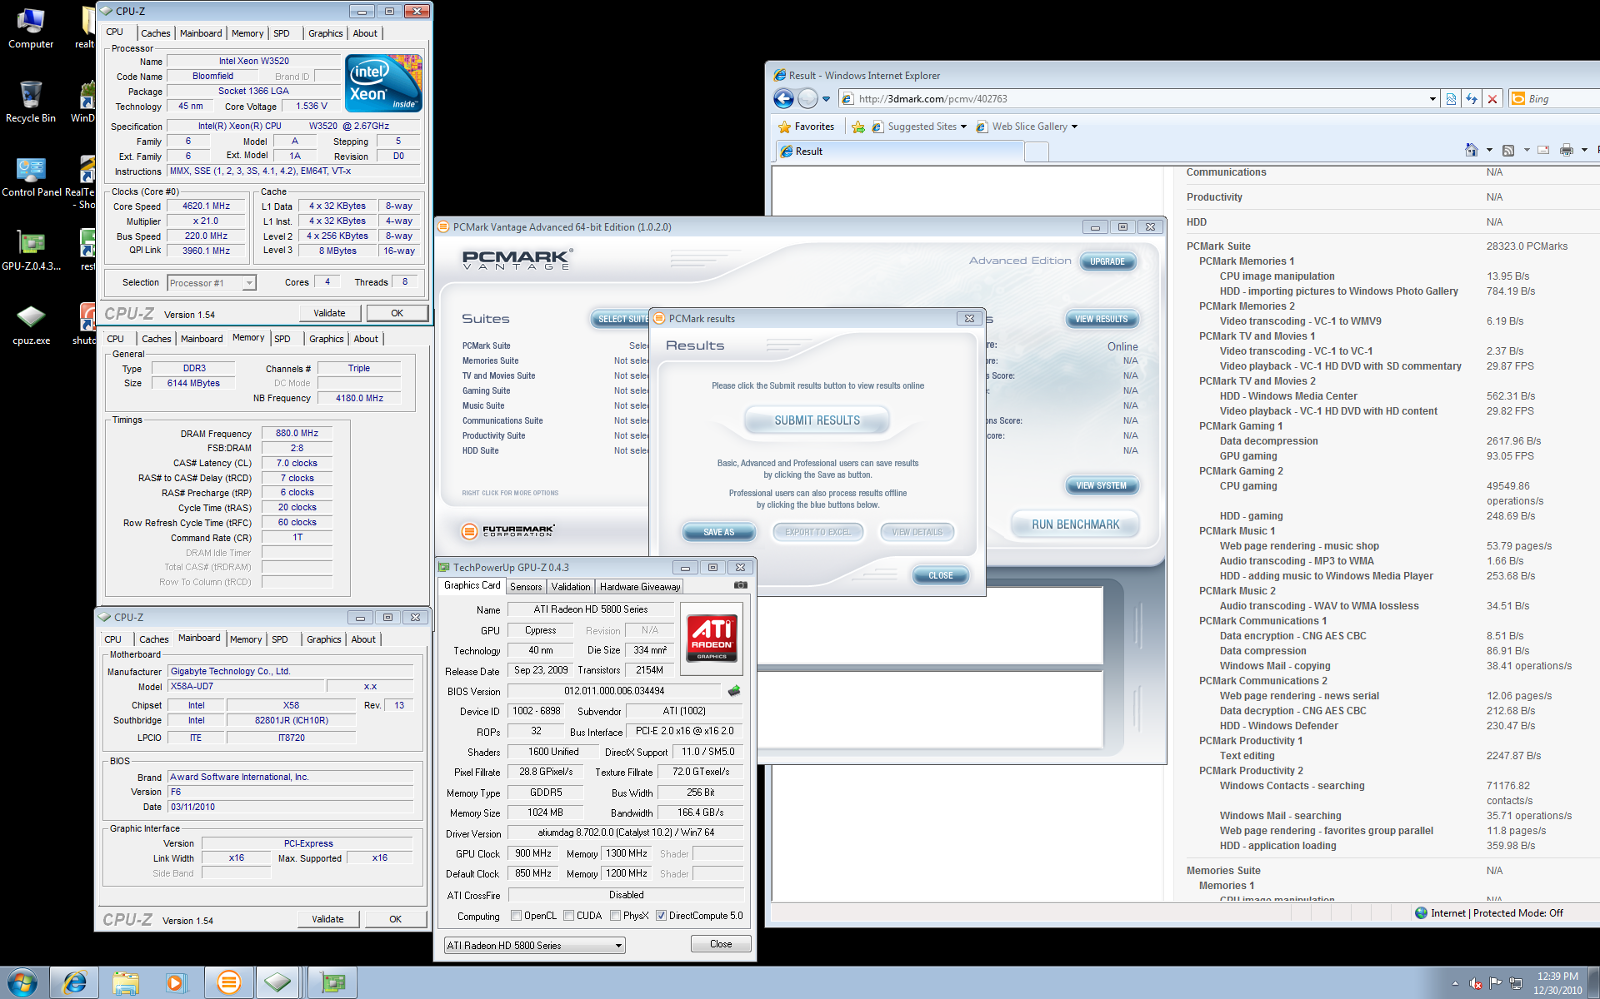The height and width of the screenshot is (999, 1600).
Task: Select the cpuz.exe desktop icon
Action: coord(31,324)
